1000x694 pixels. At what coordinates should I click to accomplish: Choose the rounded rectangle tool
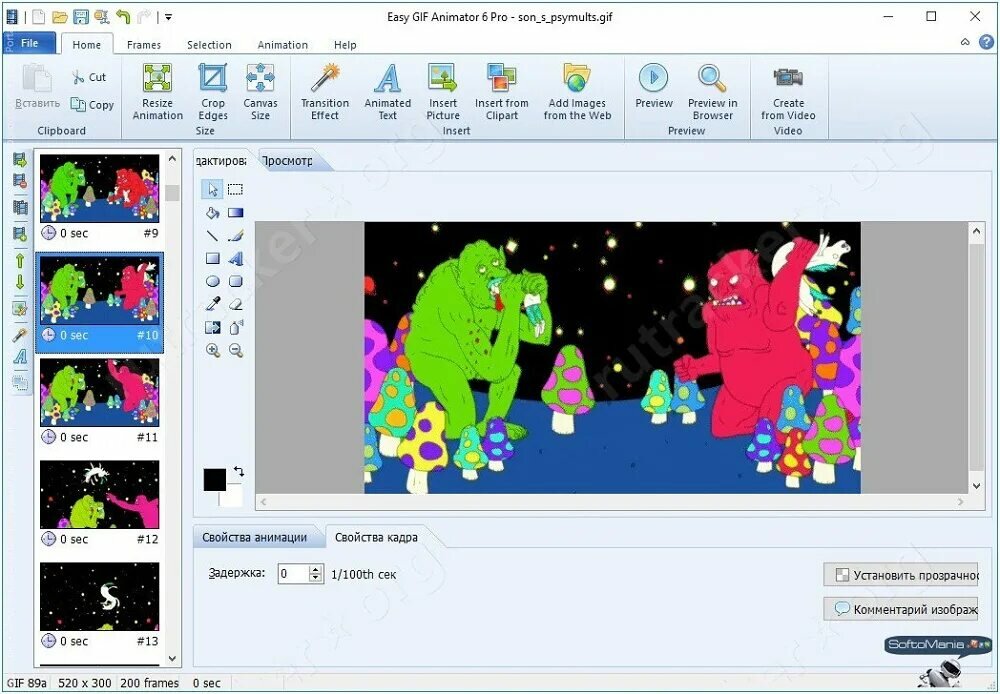pyautogui.click(x=235, y=281)
